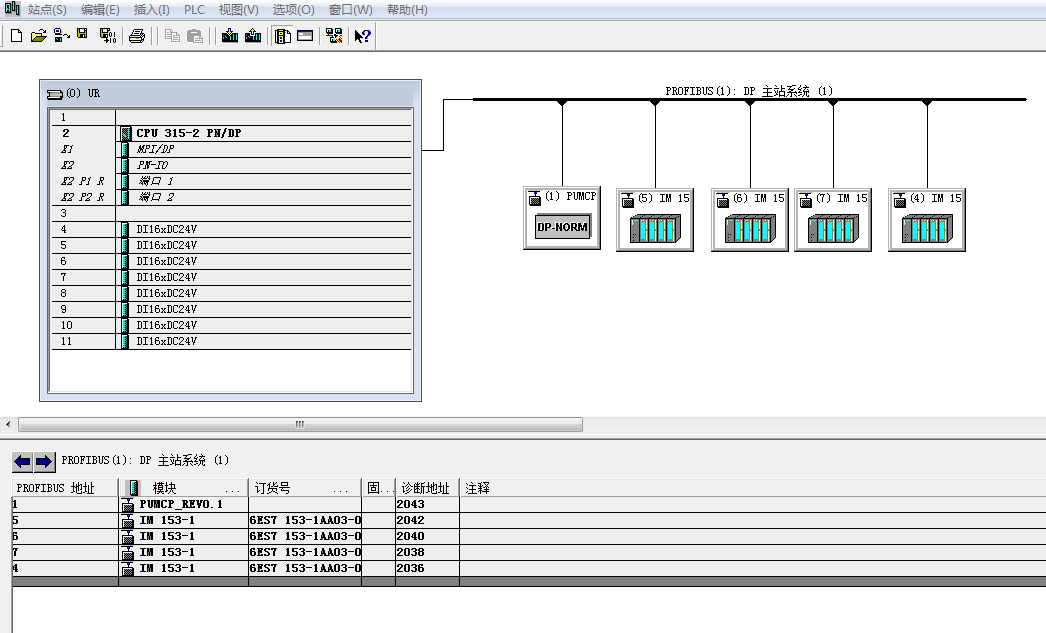Screen dimensions: 1046x633
Task: Click the (0) UR rack title bar
Action: coord(230,94)
